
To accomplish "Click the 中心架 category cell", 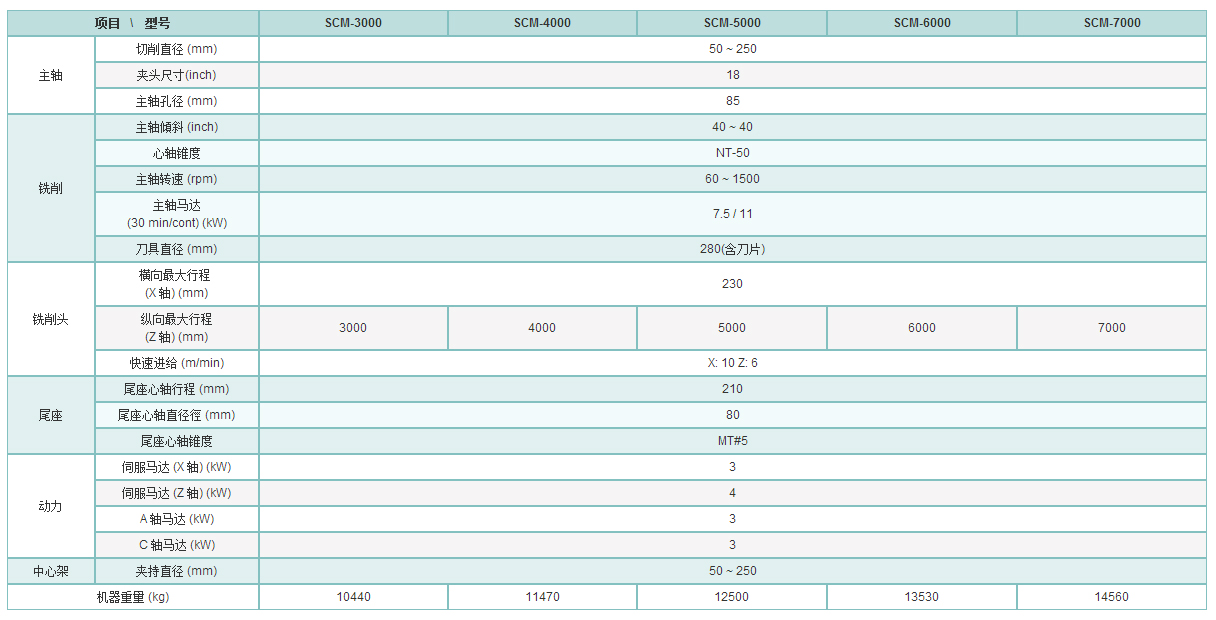I will coord(51,571).
